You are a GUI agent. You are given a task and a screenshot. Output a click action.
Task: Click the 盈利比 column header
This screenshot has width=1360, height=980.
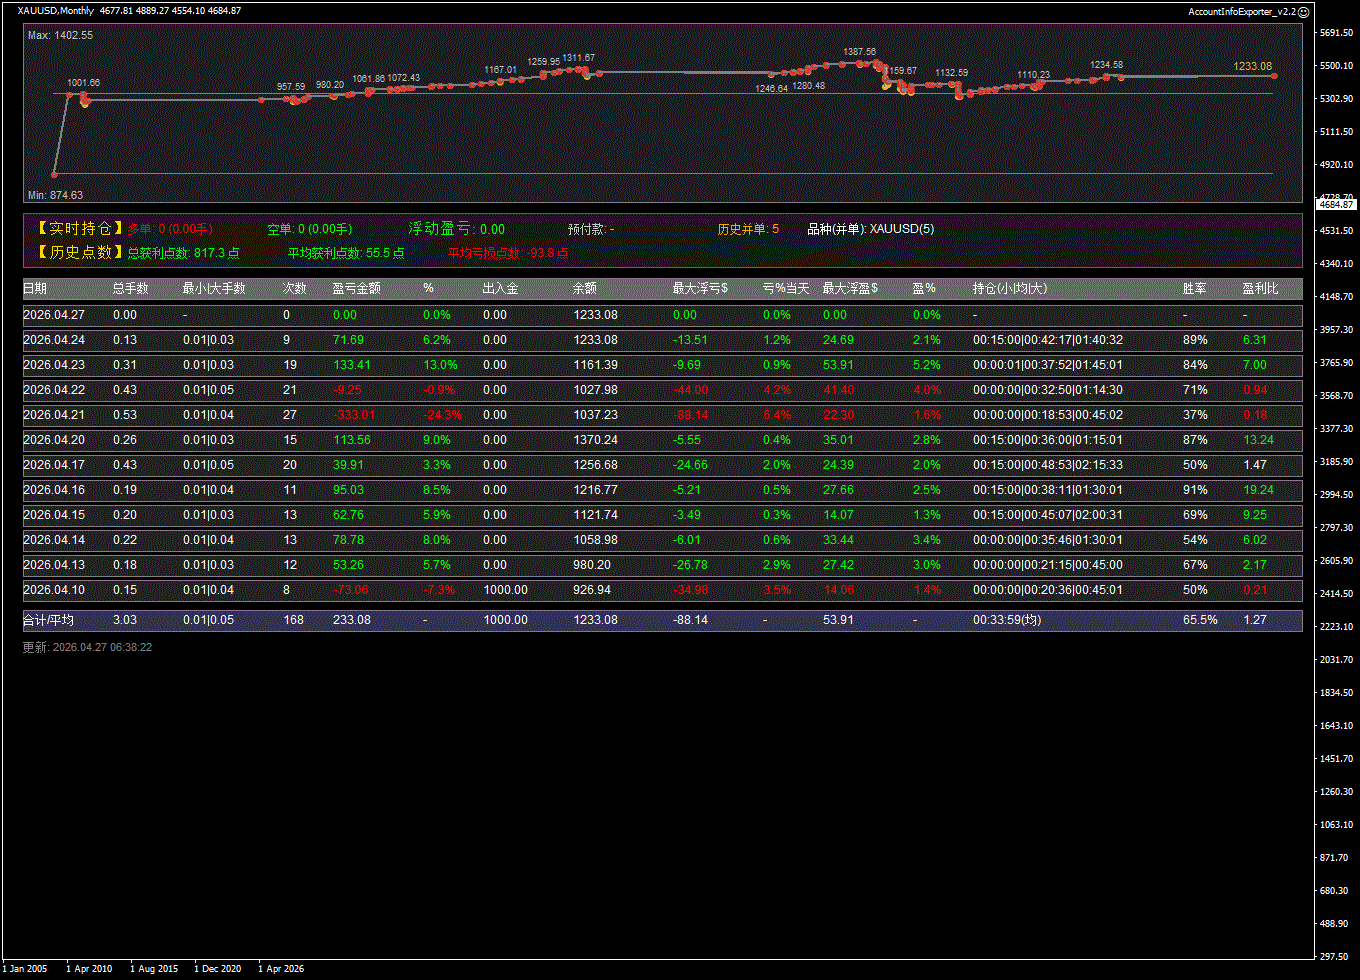click(1260, 289)
